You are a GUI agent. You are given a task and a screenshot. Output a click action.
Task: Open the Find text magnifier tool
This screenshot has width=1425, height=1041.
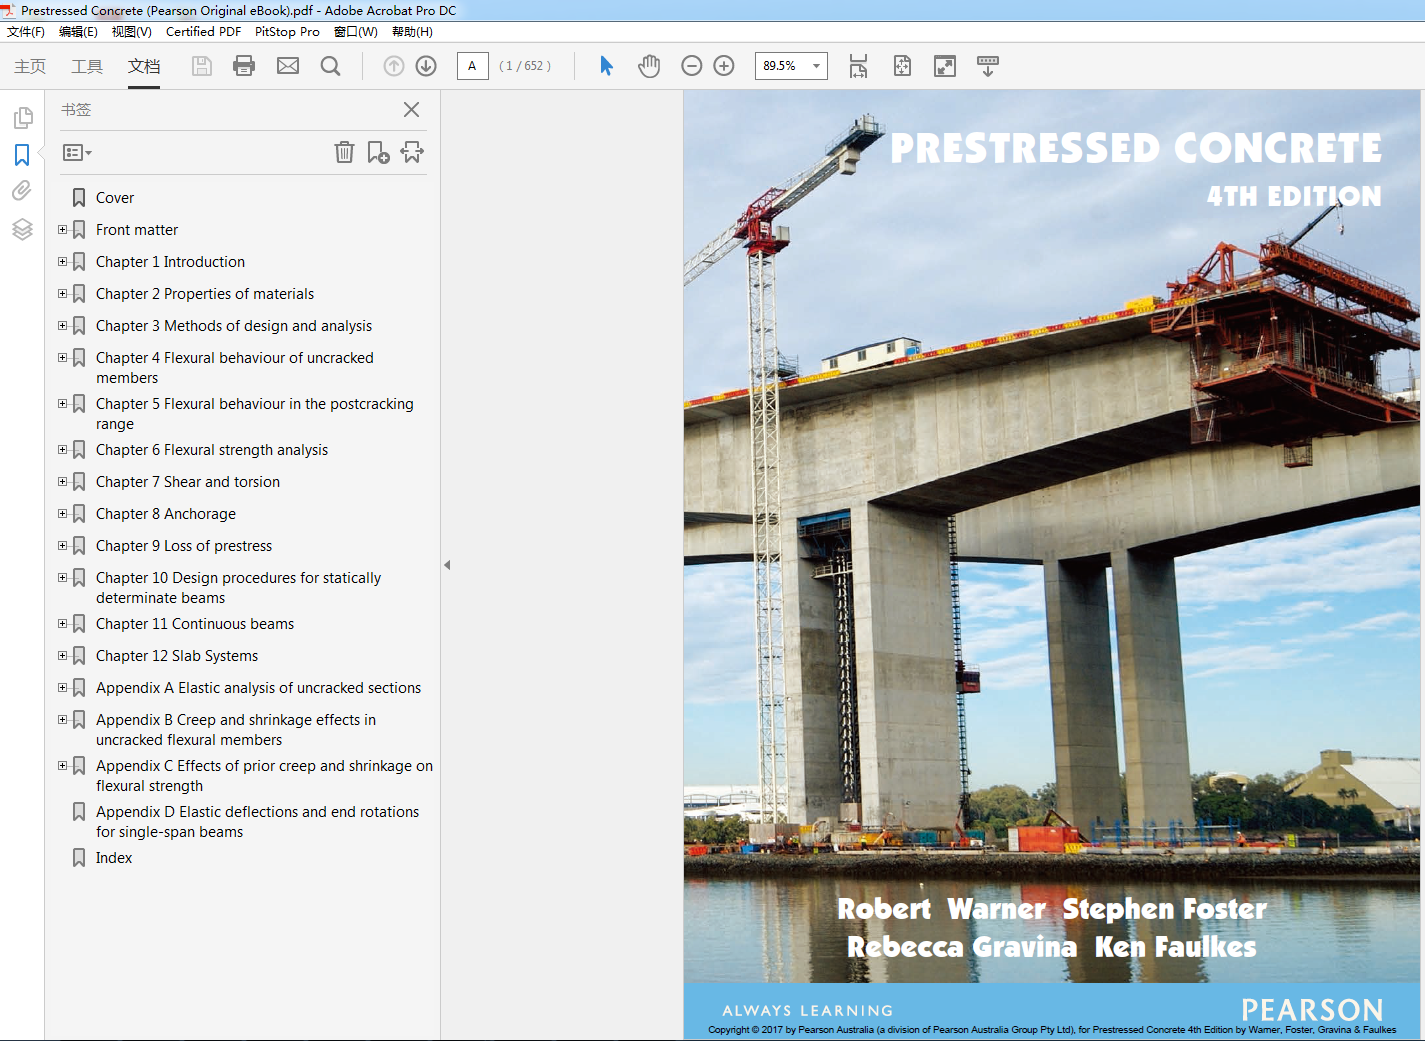tap(330, 66)
